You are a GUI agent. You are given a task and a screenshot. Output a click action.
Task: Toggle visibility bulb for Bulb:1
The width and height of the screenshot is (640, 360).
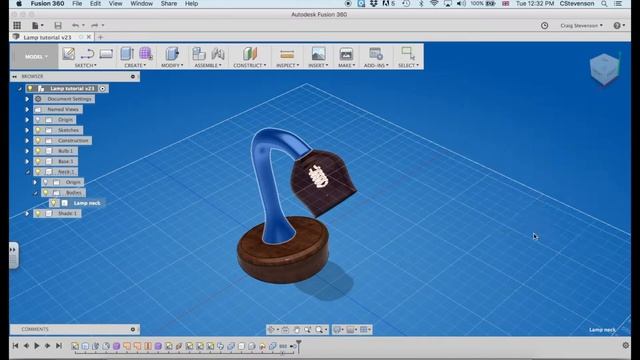[x=38, y=151]
